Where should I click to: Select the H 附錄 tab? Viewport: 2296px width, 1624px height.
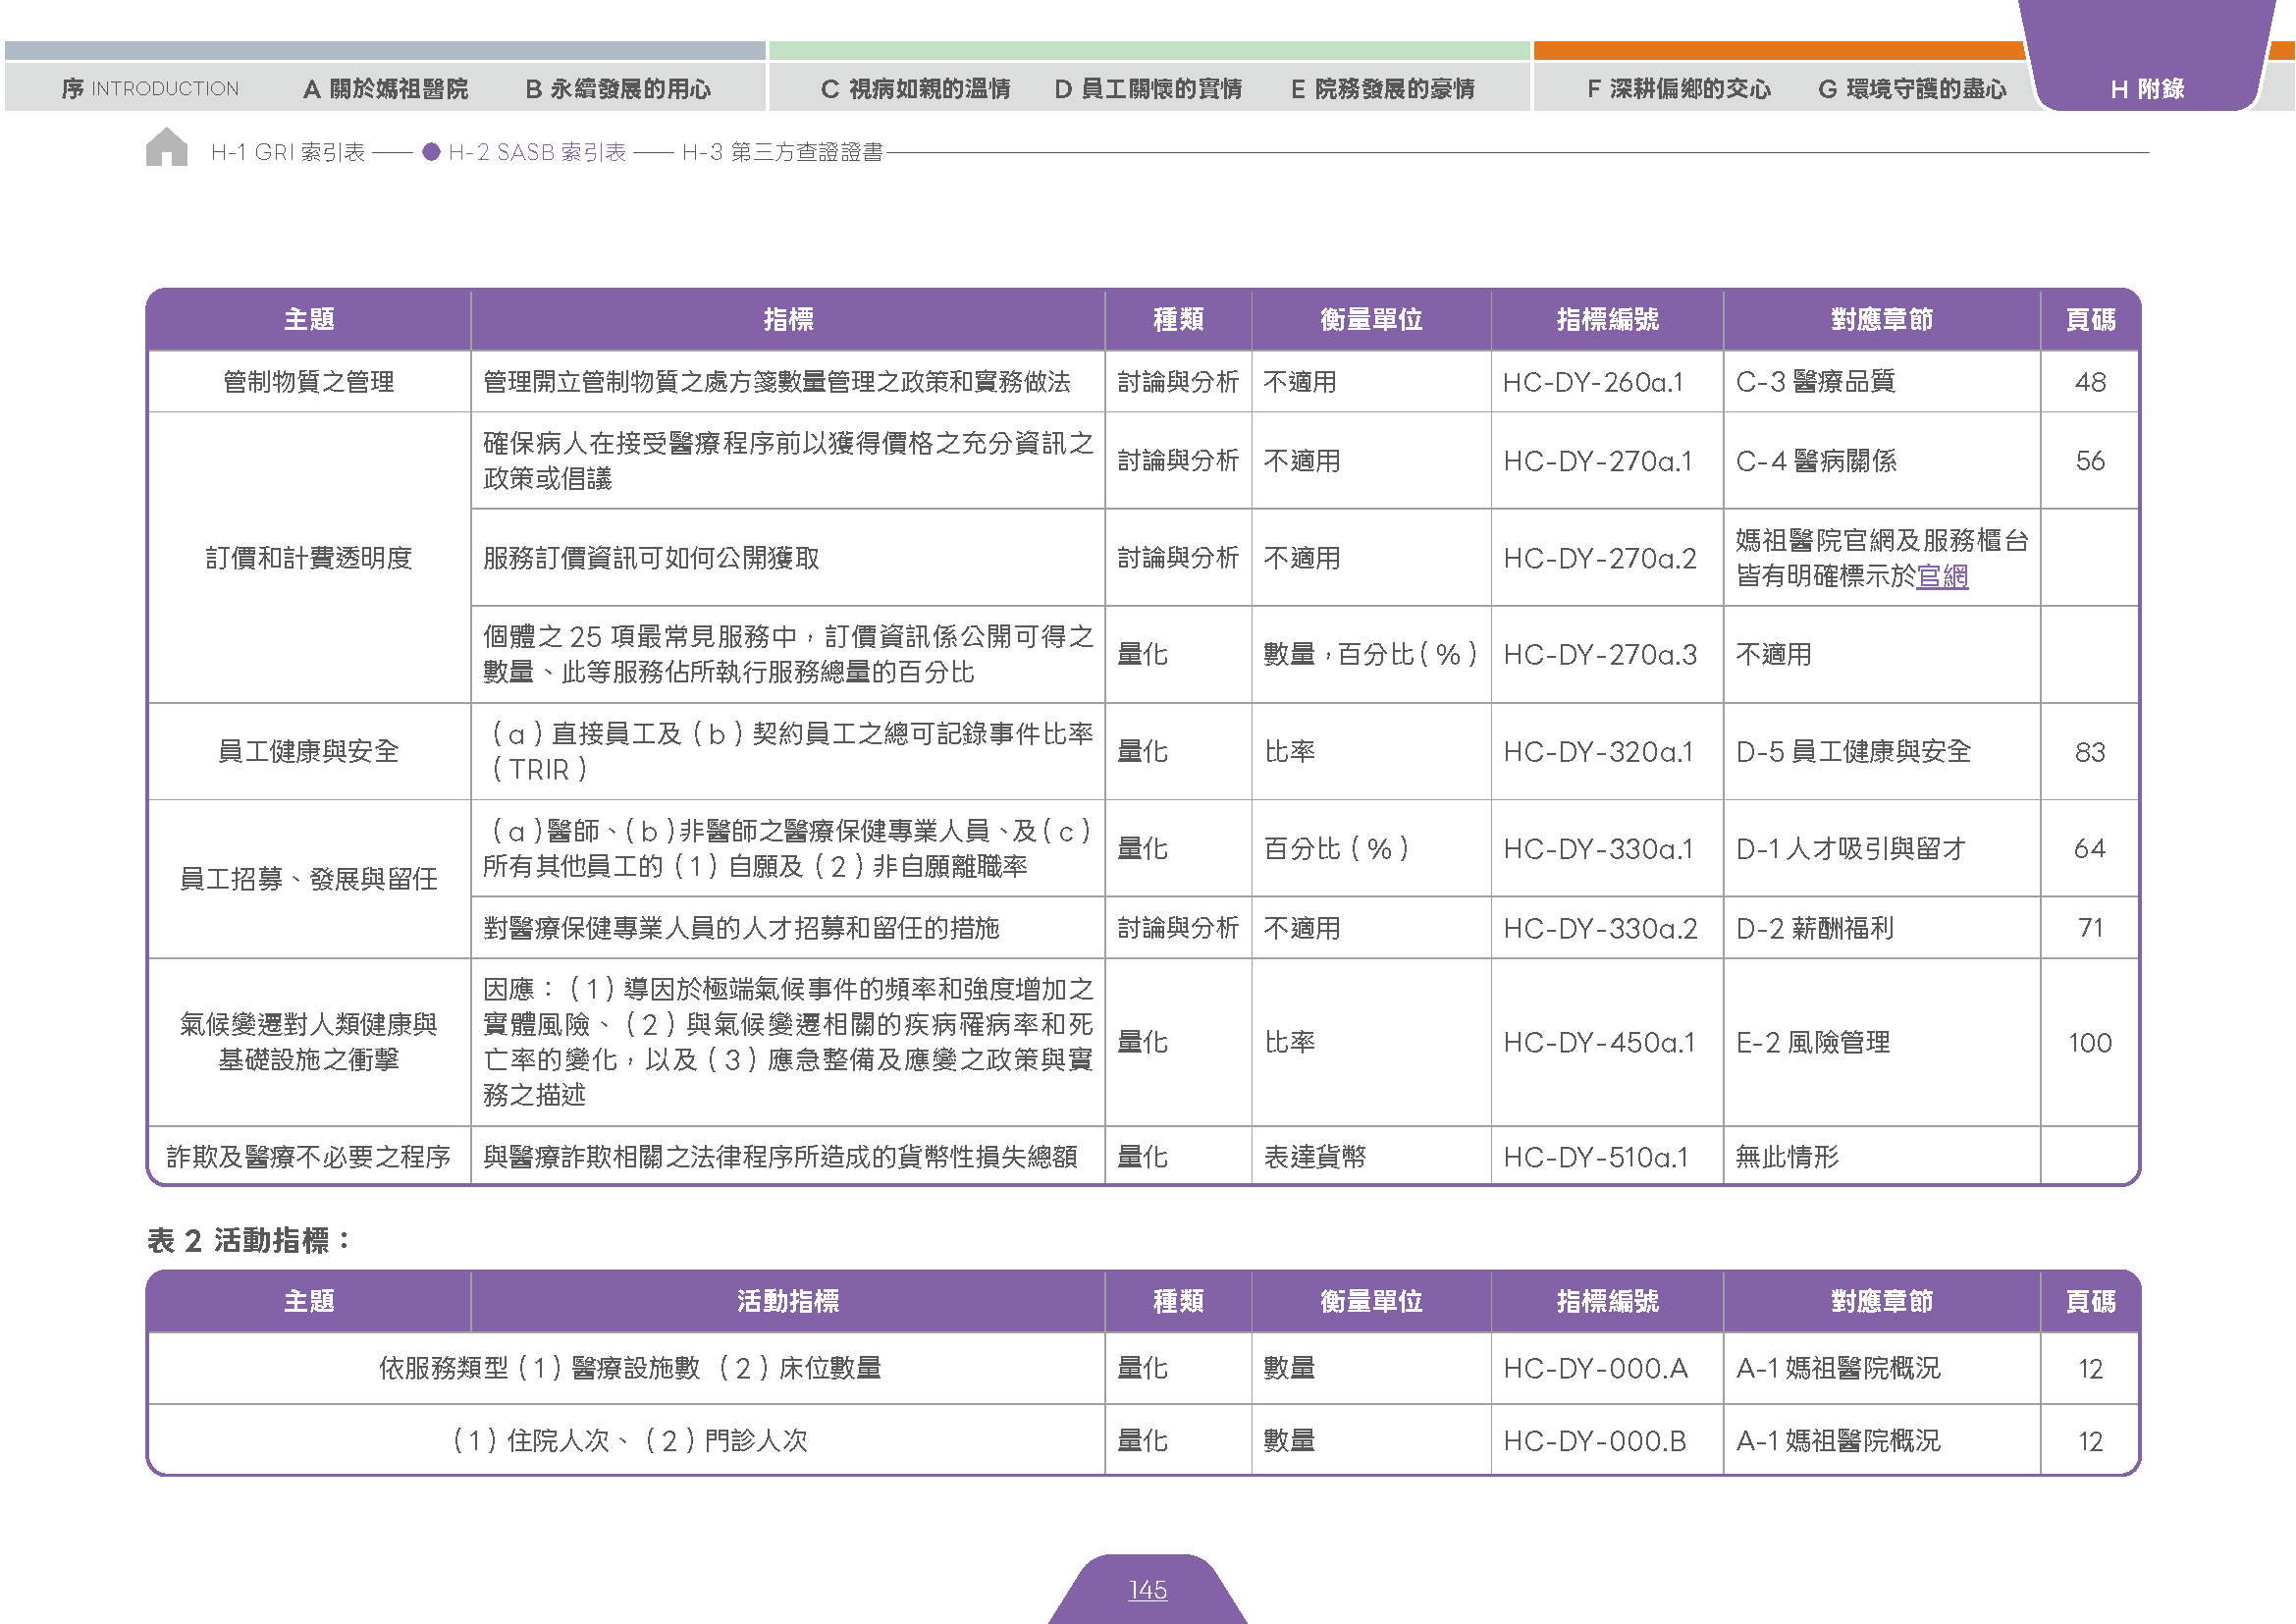(x=2147, y=89)
